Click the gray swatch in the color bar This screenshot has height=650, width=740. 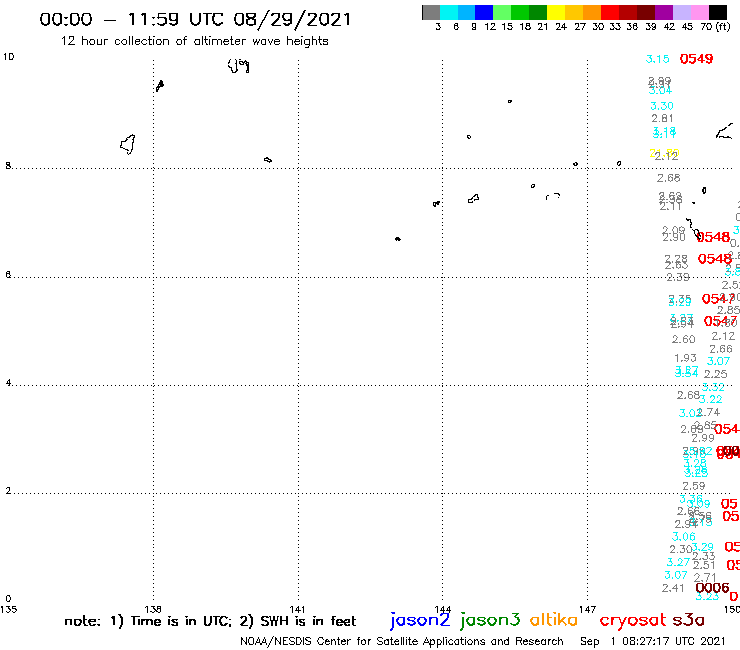coord(431,12)
